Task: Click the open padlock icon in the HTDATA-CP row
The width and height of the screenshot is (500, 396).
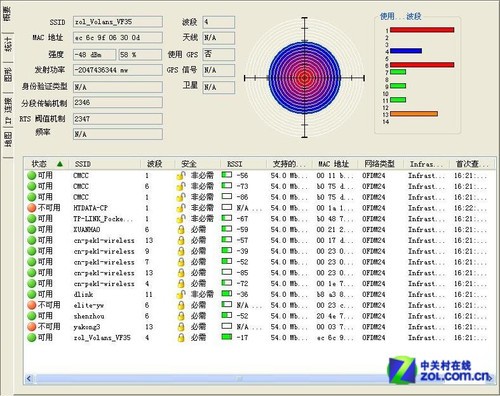Action: (181, 208)
